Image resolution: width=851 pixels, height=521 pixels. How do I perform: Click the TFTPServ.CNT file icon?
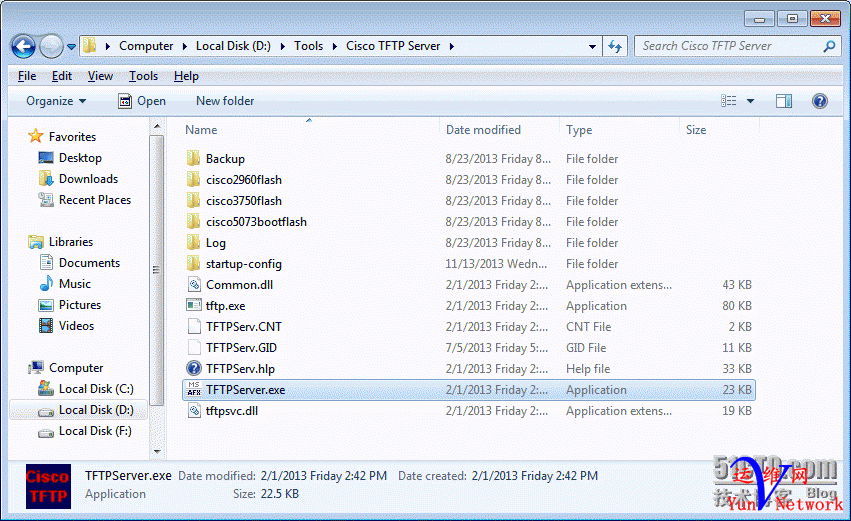194,326
